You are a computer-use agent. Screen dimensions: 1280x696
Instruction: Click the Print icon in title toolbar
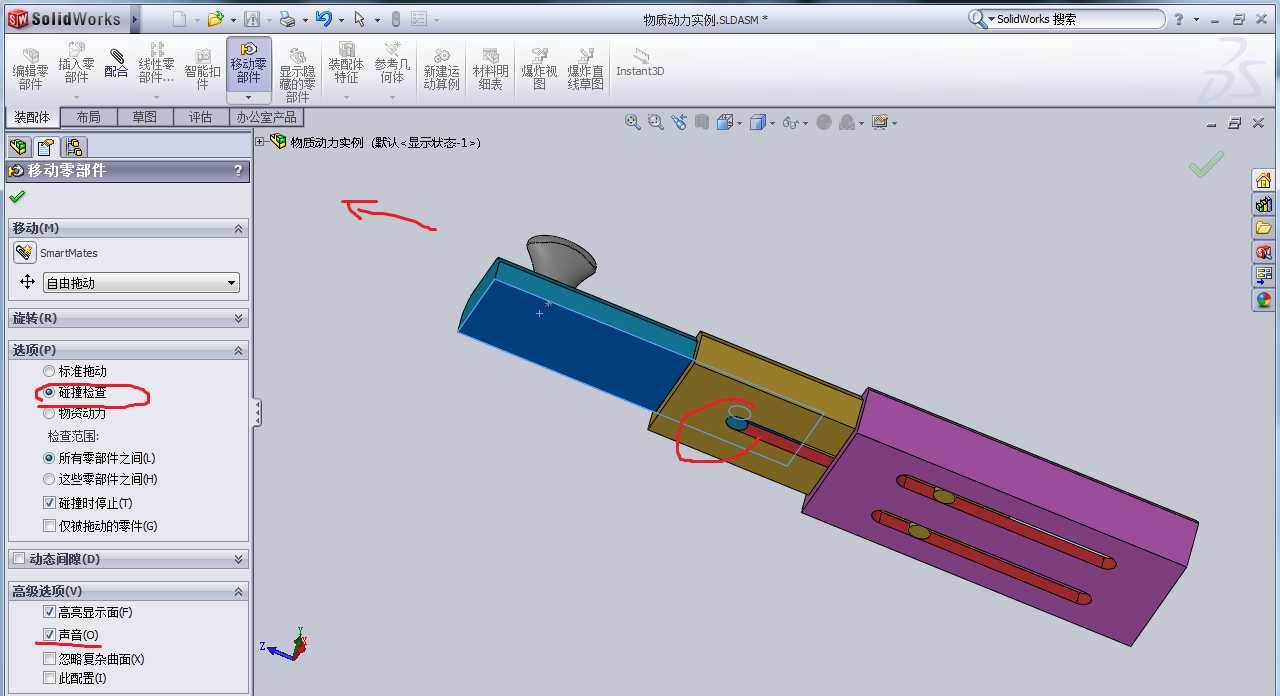[x=287, y=19]
